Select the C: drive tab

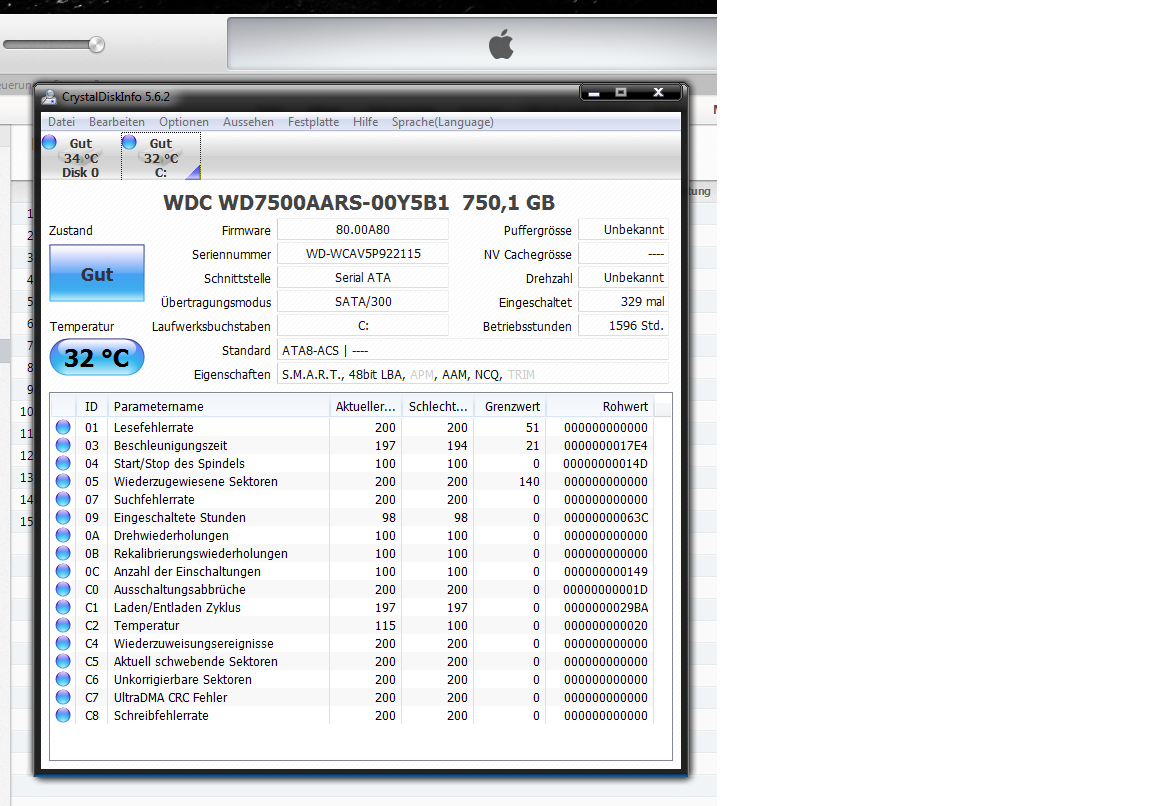161,157
